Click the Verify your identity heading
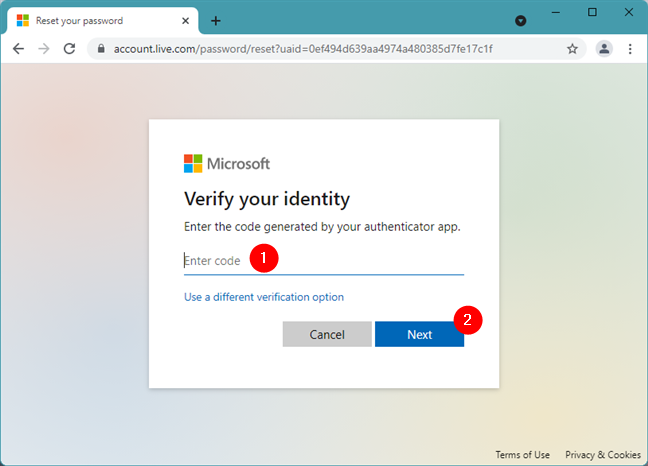Image resolution: width=648 pixels, height=466 pixels. pyautogui.click(x=267, y=199)
